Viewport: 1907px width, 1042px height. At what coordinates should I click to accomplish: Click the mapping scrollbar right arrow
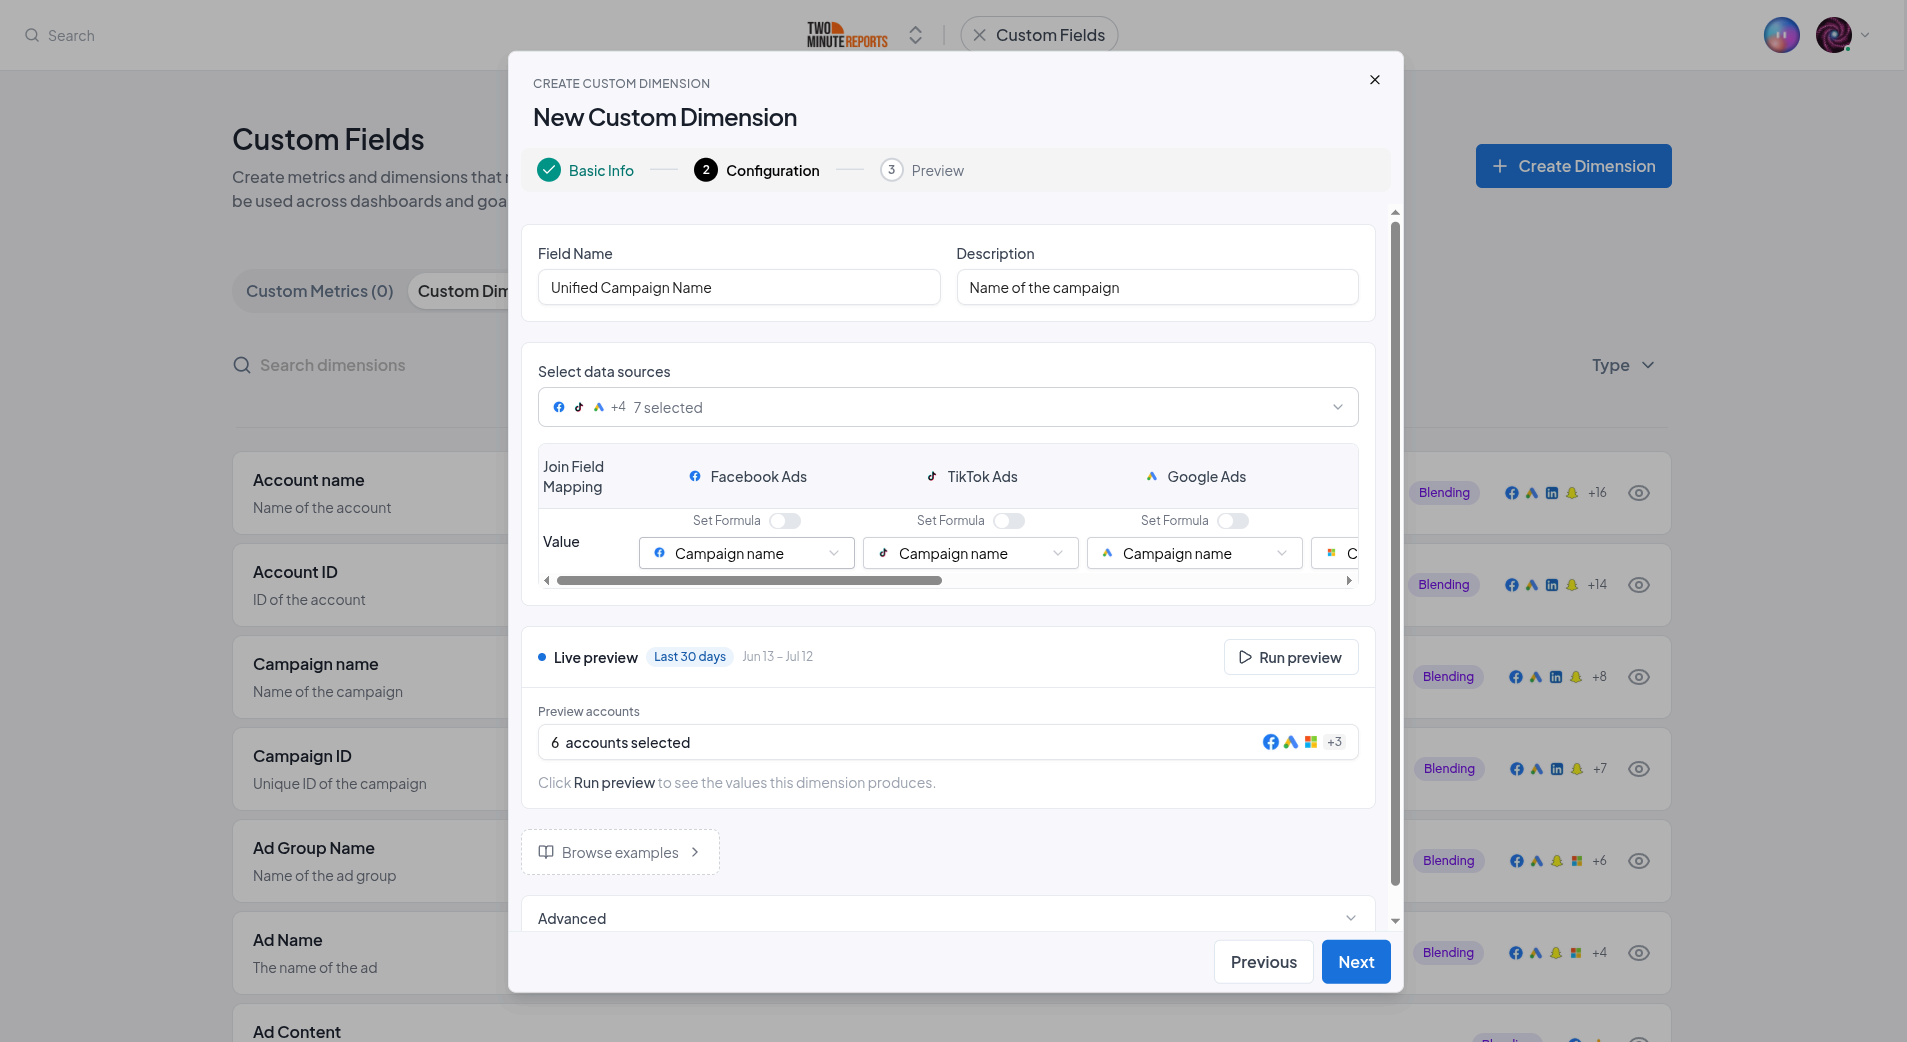coord(1349,580)
